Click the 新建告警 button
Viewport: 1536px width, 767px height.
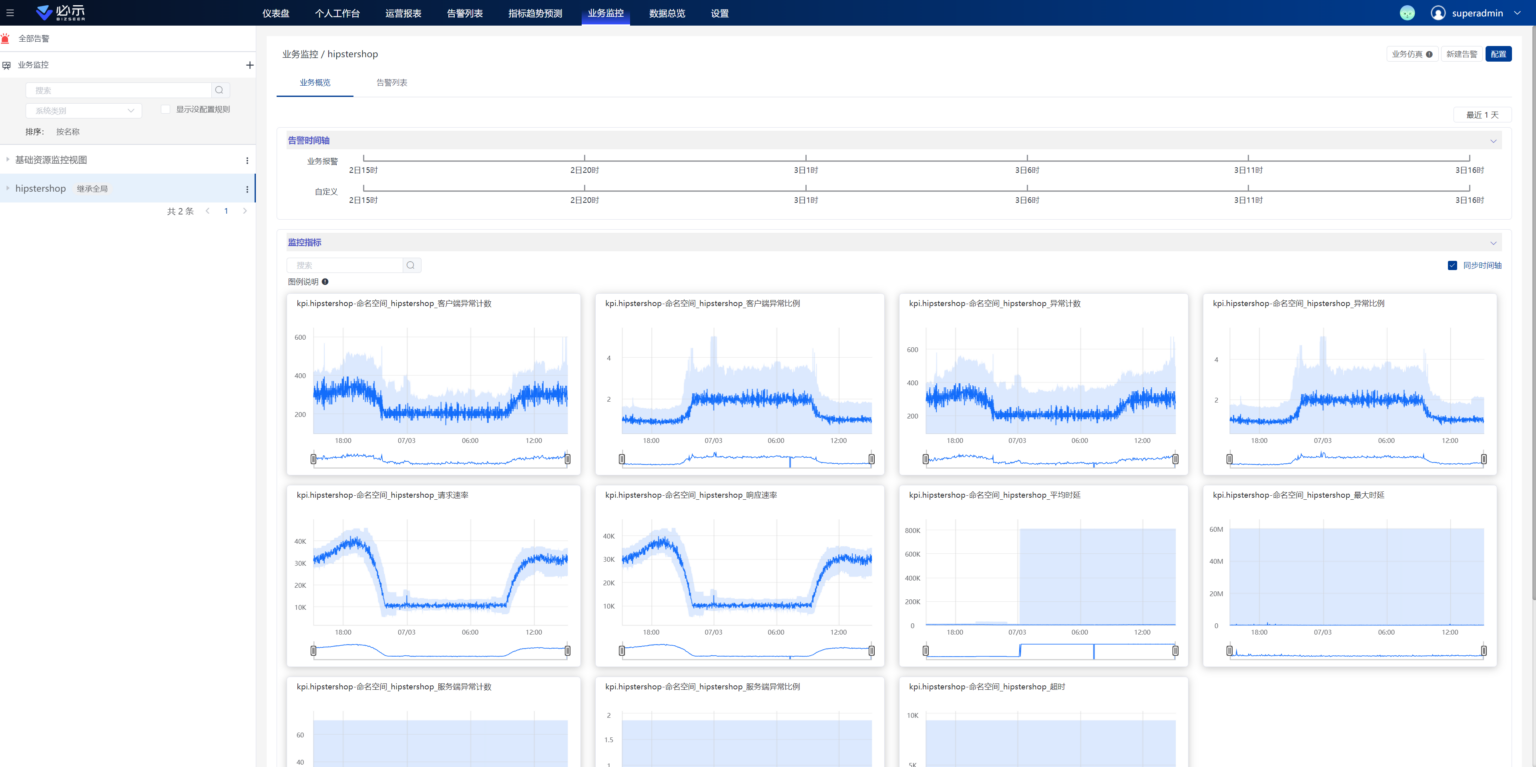[x=1462, y=53]
